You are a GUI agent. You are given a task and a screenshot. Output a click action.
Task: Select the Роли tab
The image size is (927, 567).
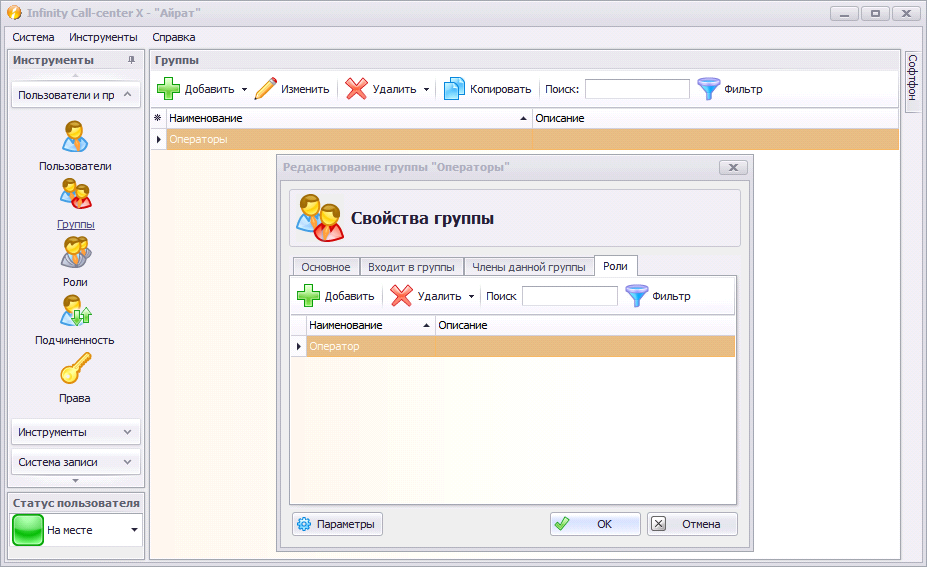(615, 266)
